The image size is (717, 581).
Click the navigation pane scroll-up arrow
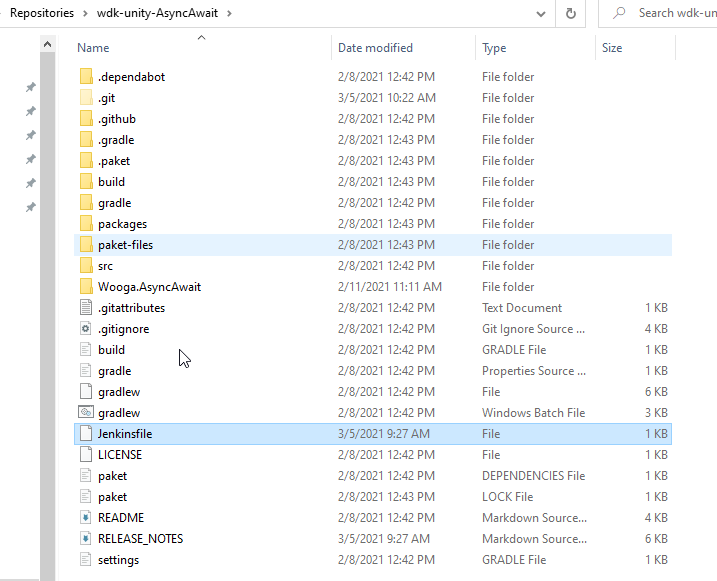click(x=48, y=44)
